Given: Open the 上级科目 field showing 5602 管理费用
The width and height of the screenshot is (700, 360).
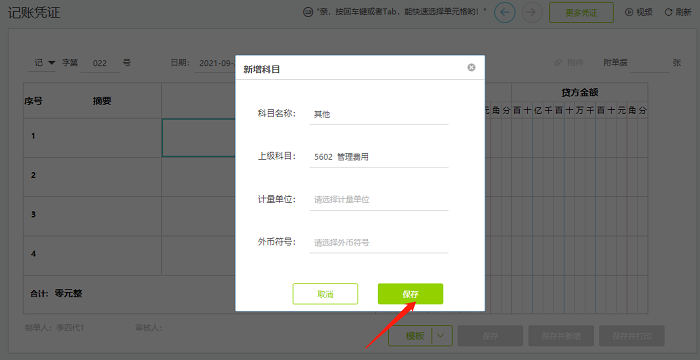Looking at the screenshot, I should pyautogui.click(x=379, y=157).
